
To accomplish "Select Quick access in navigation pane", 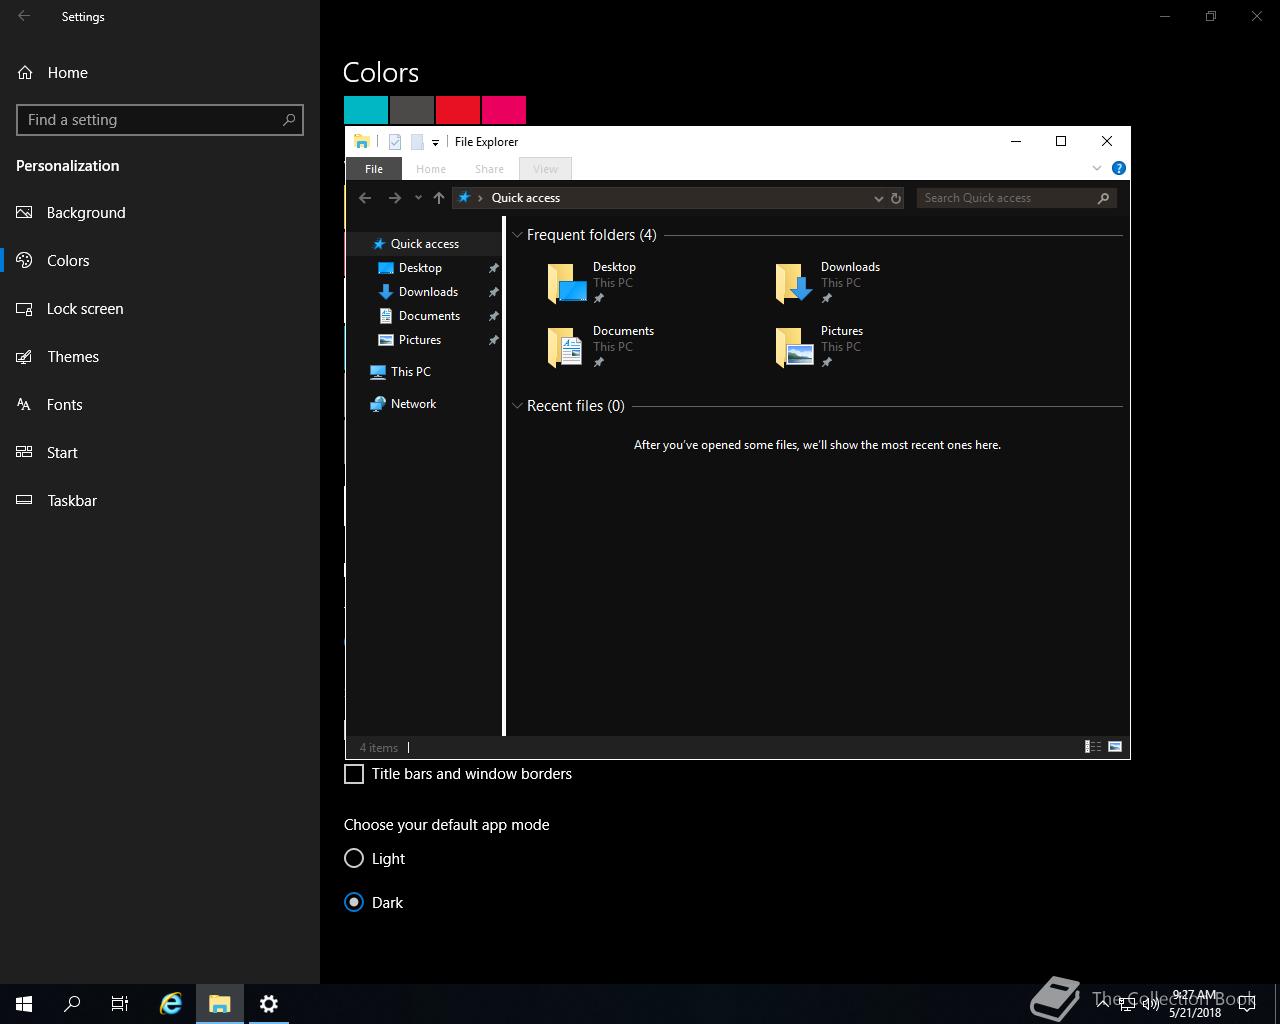I will pos(424,244).
